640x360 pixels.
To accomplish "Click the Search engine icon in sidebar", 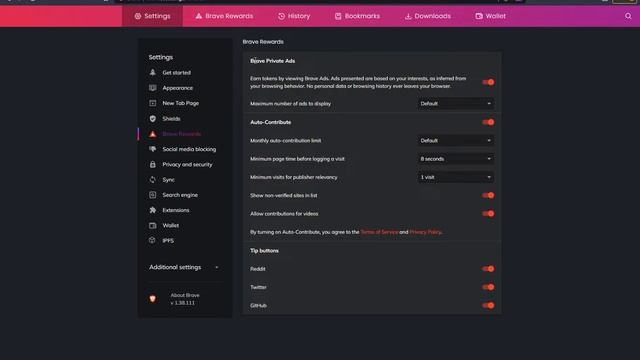I will (x=153, y=195).
